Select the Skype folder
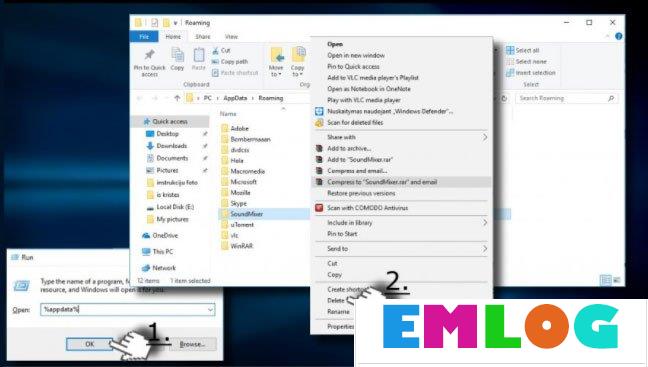The width and height of the screenshot is (648, 367). click(x=238, y=203)
